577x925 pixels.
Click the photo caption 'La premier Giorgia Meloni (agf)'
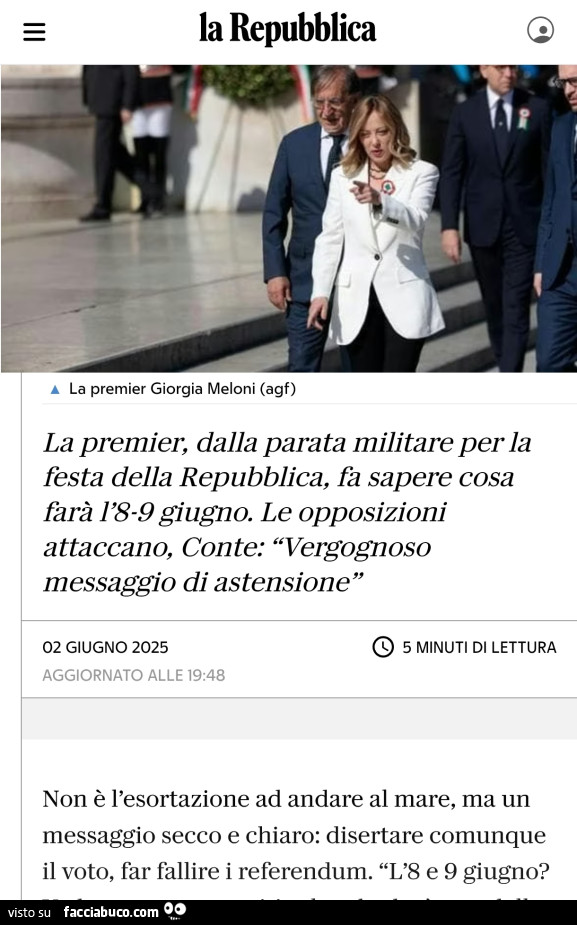click(182, 389)
